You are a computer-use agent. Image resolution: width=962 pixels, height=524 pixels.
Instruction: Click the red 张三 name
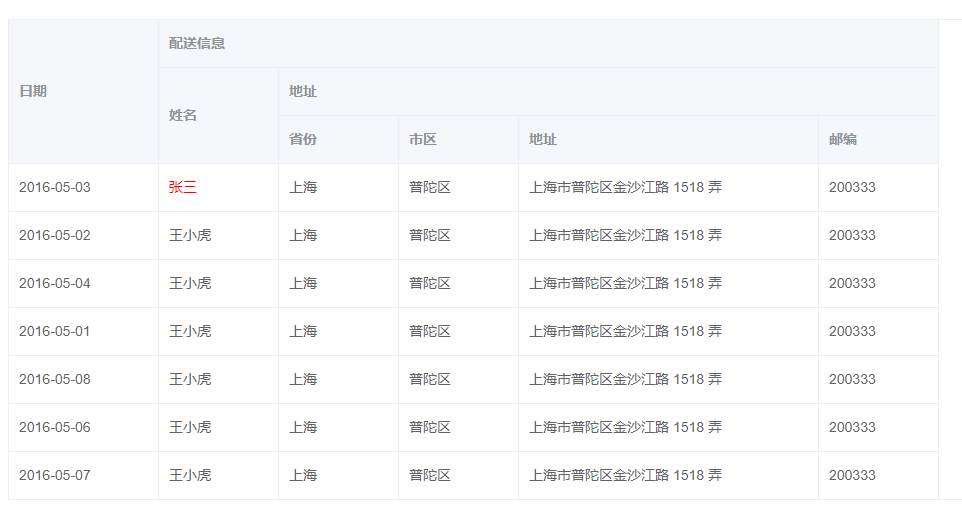point(183,187)
